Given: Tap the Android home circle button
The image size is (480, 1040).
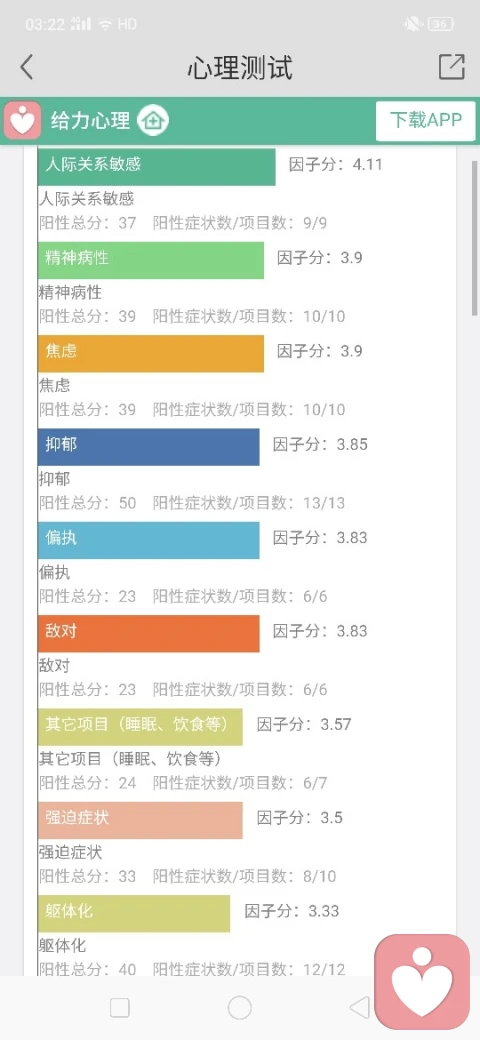Looking at the screenshot, I should (x=239, y=1008).
